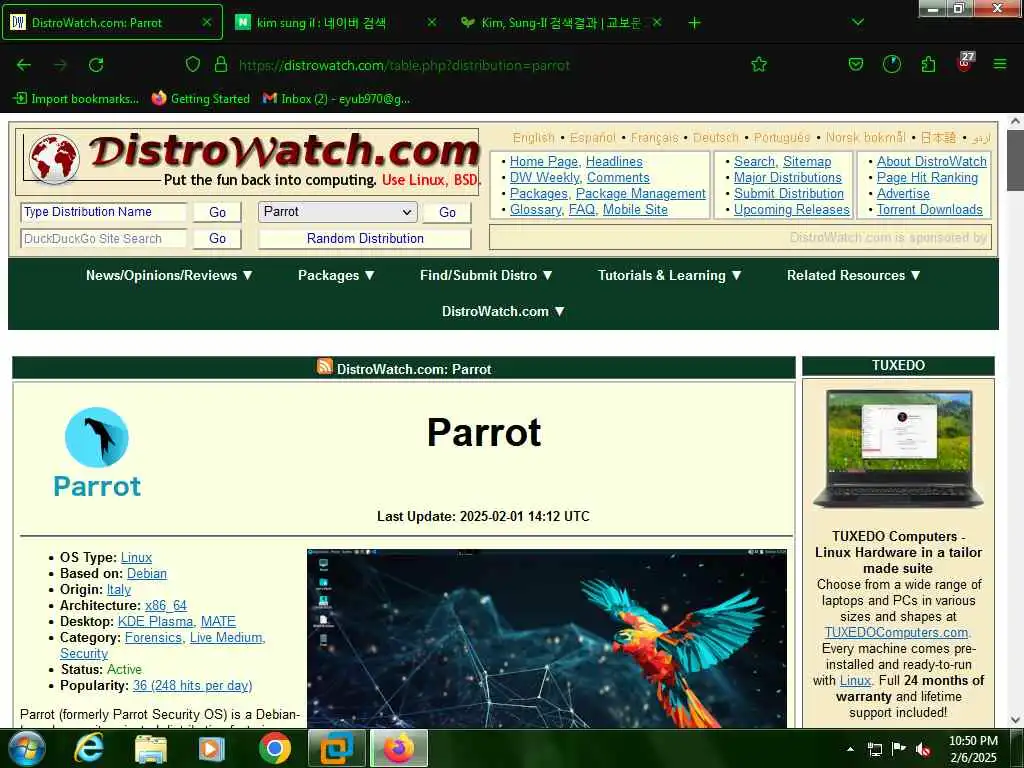
Task: Close the DistroWatch.com: Parrot tab
Action: point(206,22)
